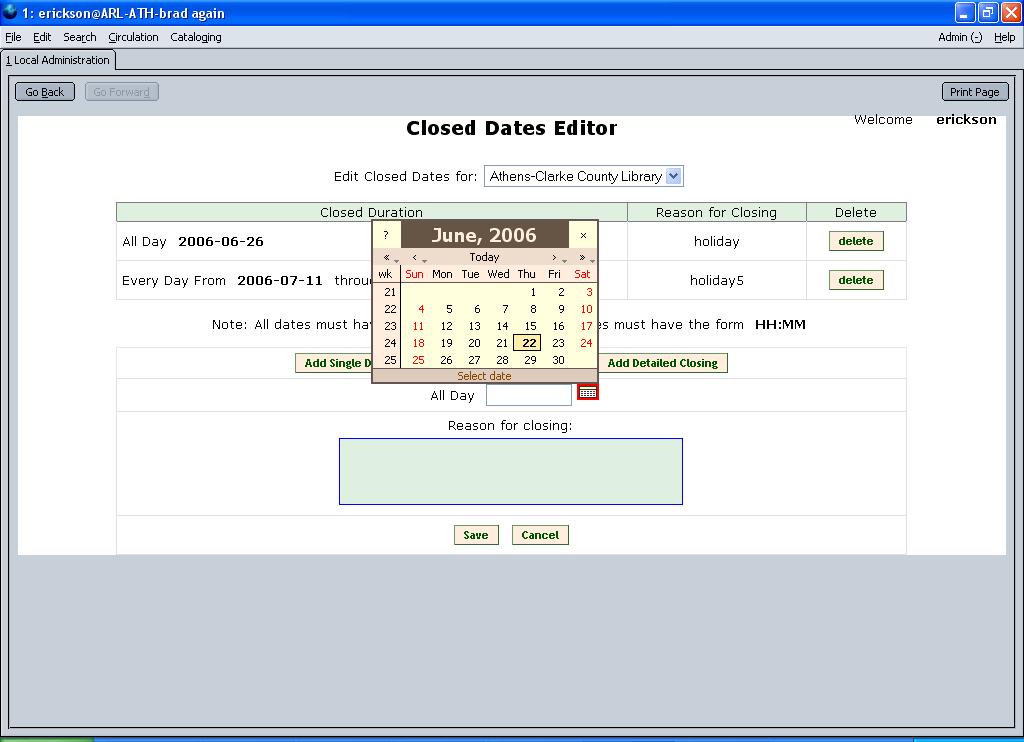Click Add Detailed Closing button
This screenshot has height=742, width=1024.
(662, 363)
